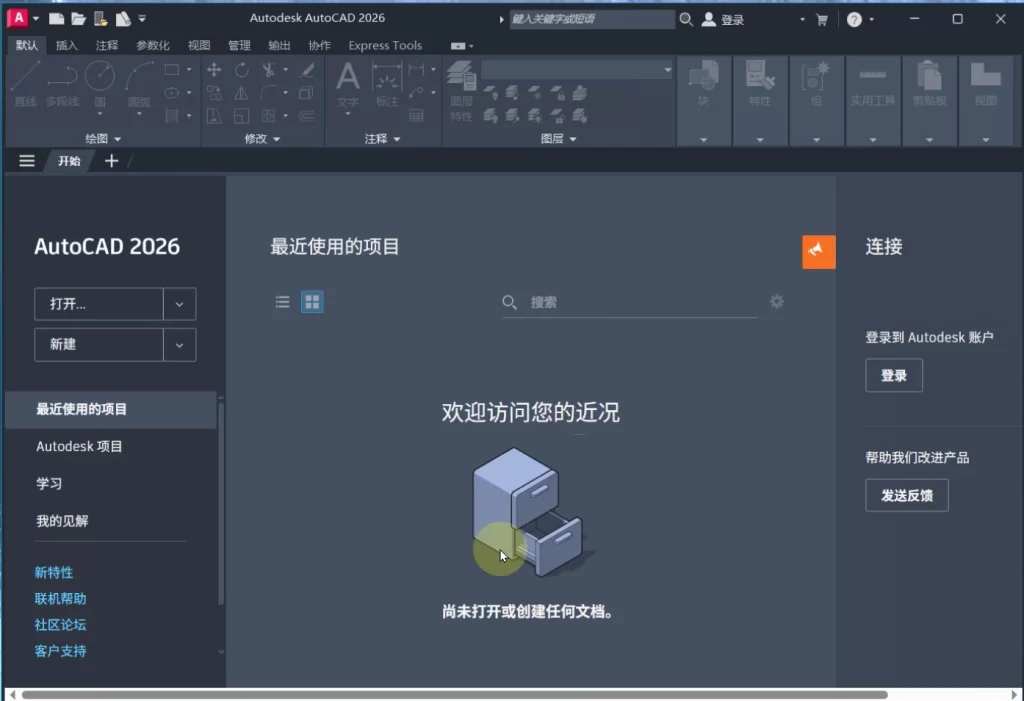Switch recent items to list view
Screen dimensions: 1024x701
(x=283, y=302)
